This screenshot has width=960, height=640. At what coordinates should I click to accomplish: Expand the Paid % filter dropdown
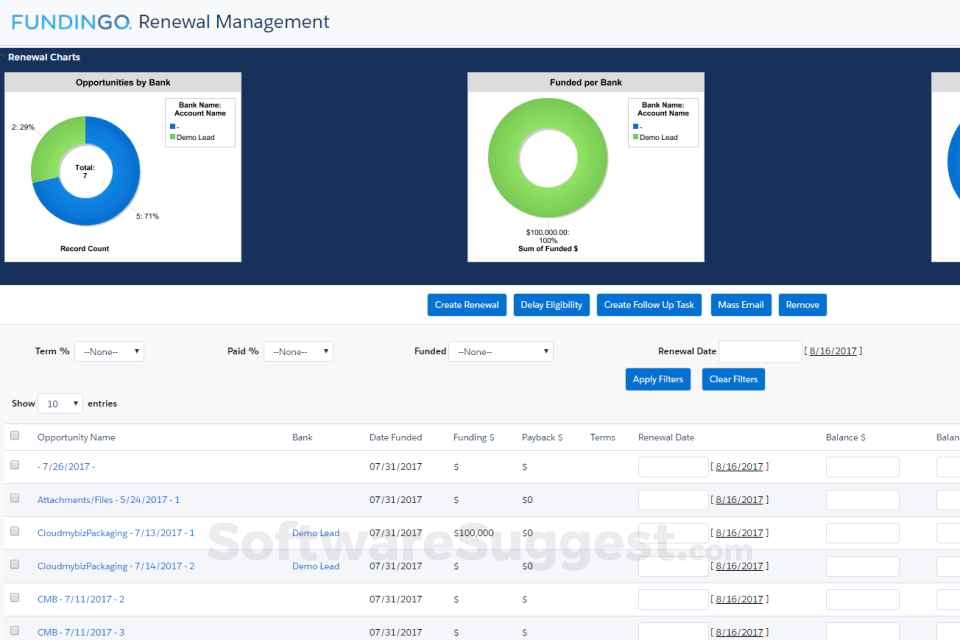pos(298,352)
